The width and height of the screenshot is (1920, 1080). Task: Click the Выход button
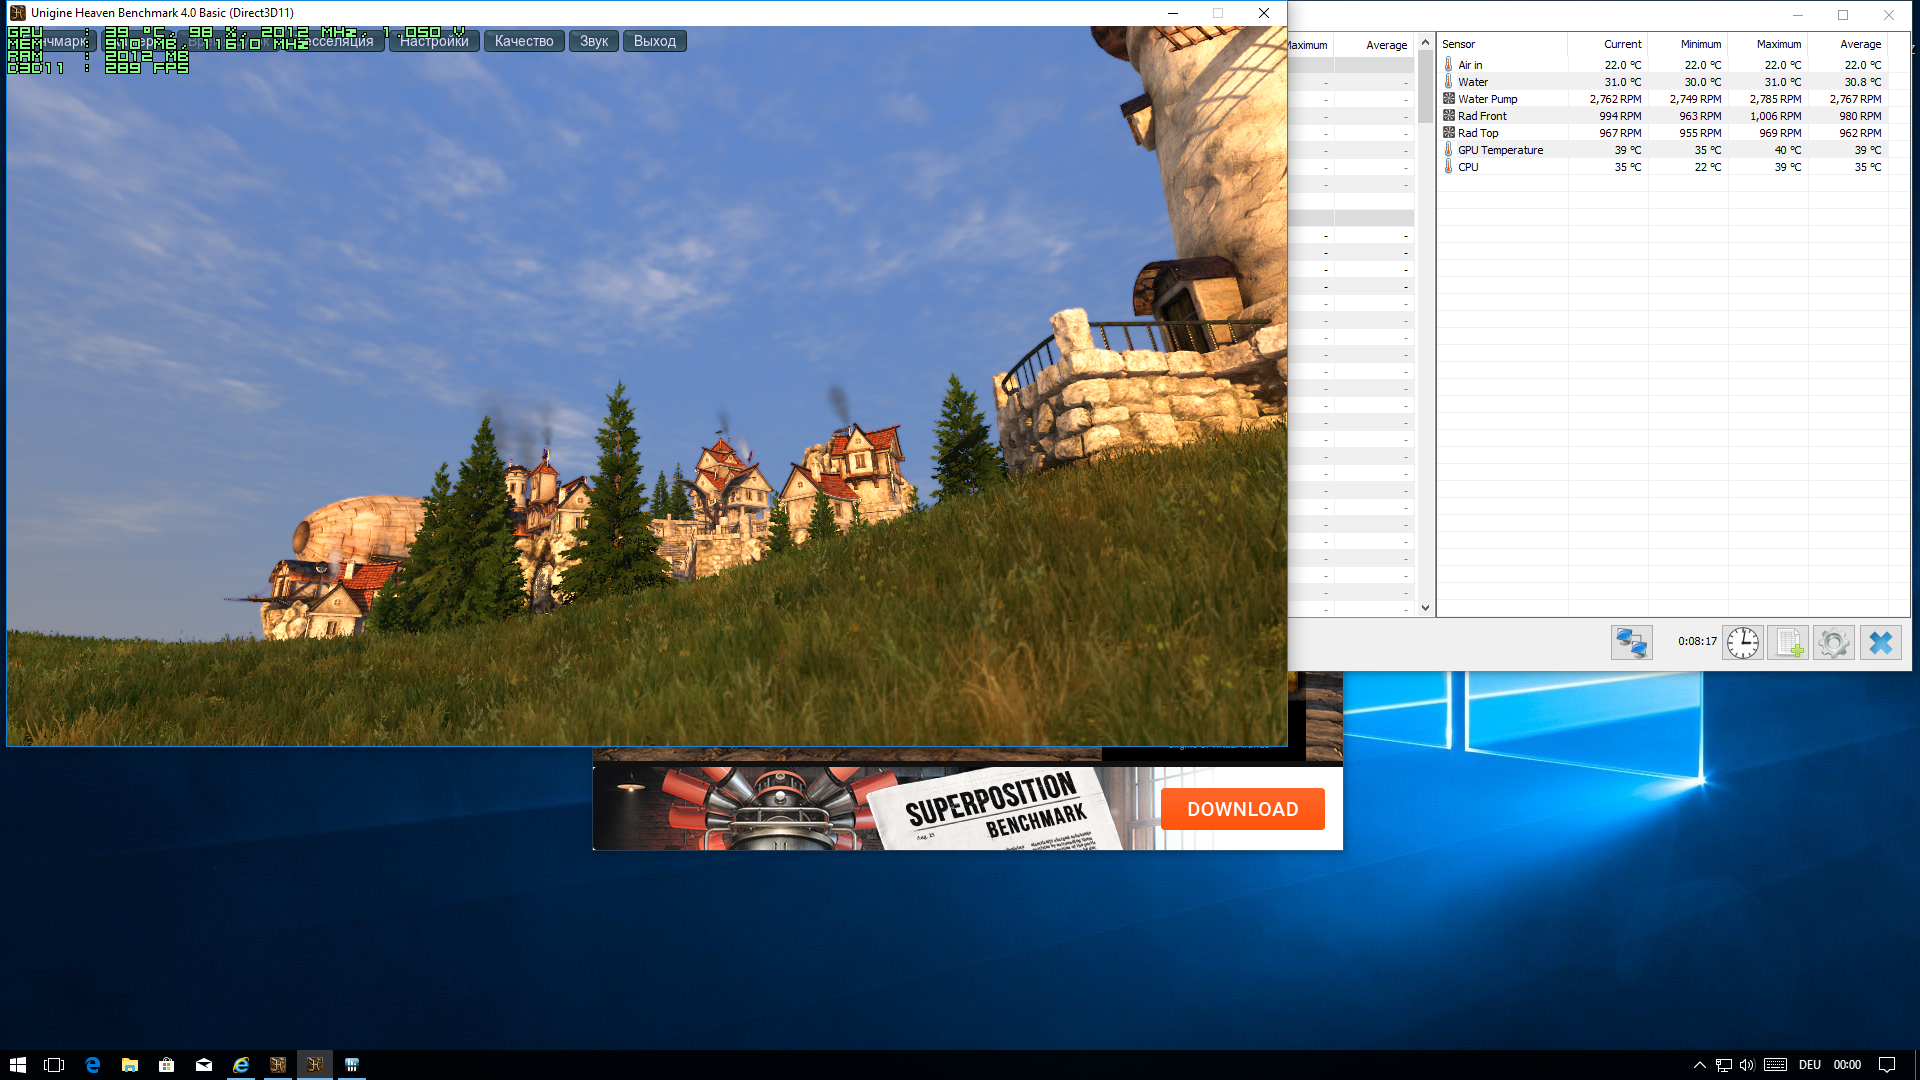[655, 41]
